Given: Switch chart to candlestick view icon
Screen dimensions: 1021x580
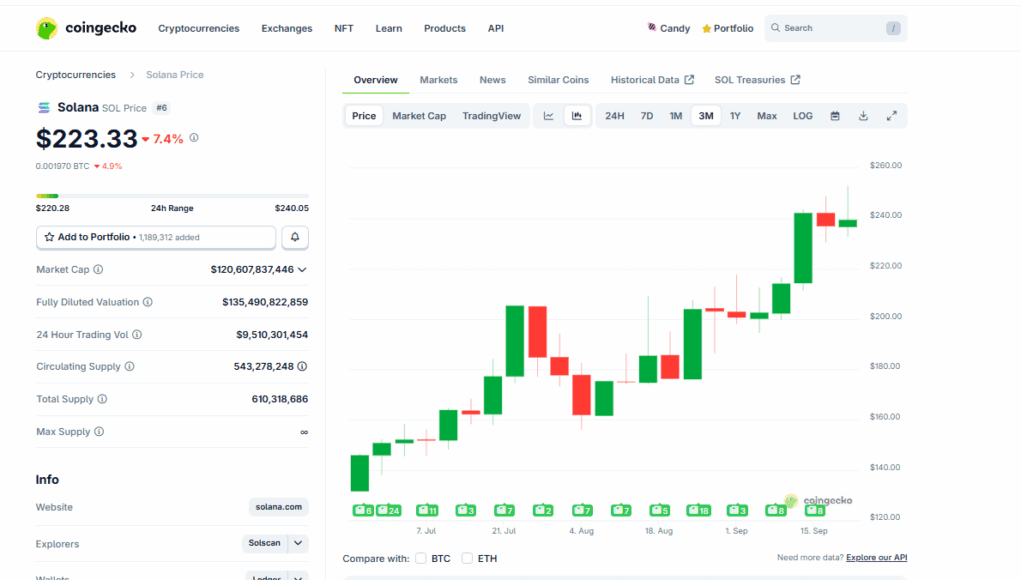Looking at the screenshot, I should 577,116.
